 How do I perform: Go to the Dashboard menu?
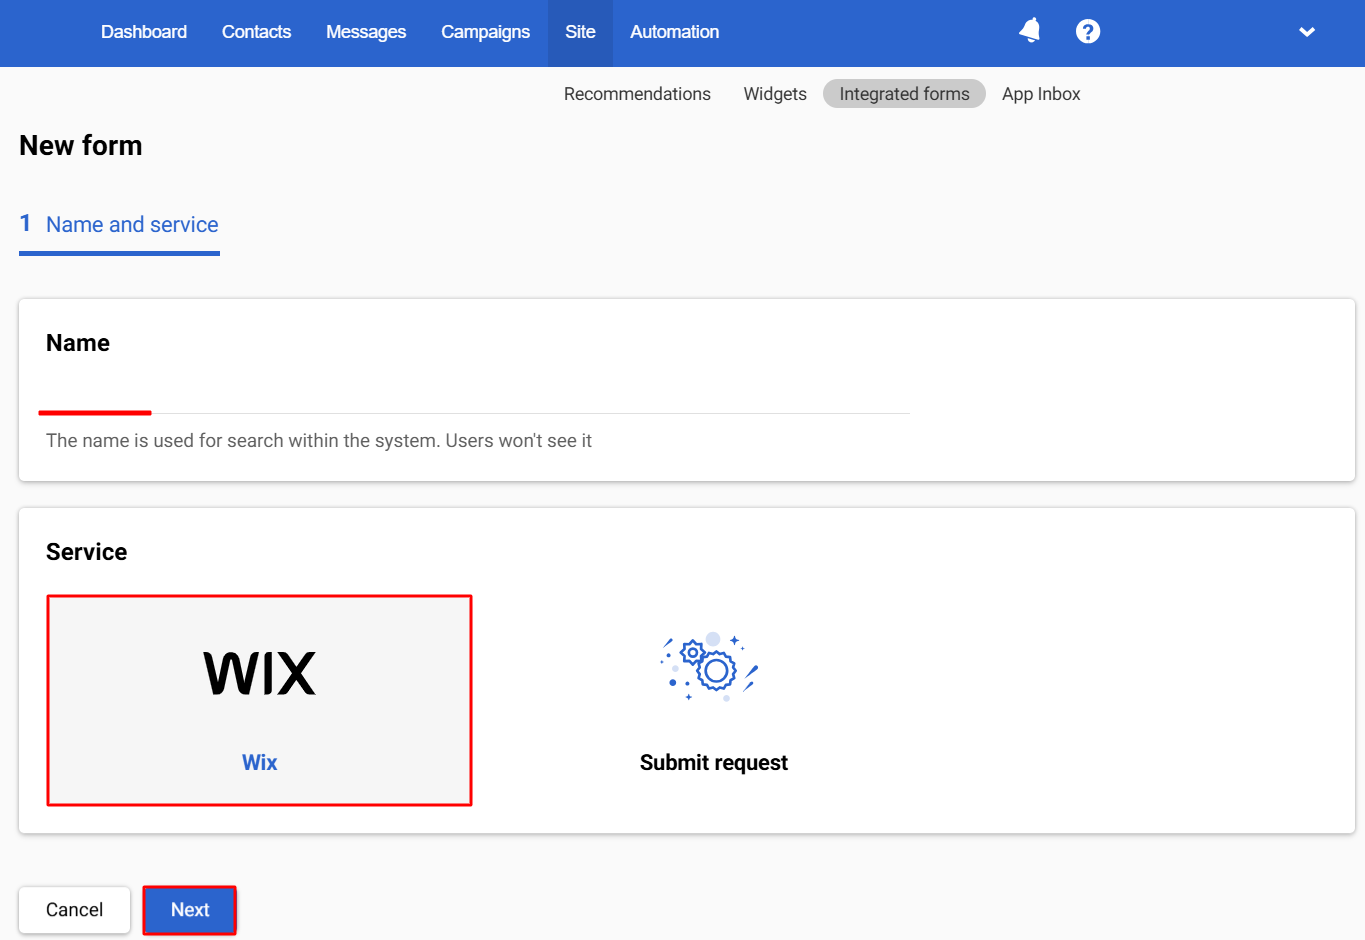pyautogui.click(x=144, y=32)
